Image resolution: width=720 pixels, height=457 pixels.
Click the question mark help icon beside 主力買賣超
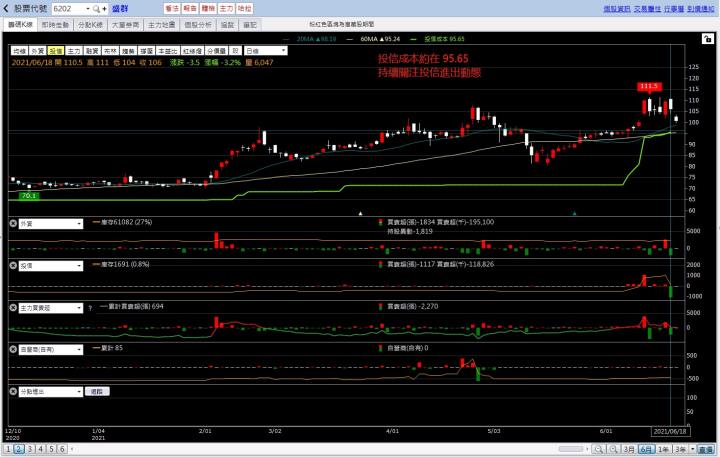90,308
